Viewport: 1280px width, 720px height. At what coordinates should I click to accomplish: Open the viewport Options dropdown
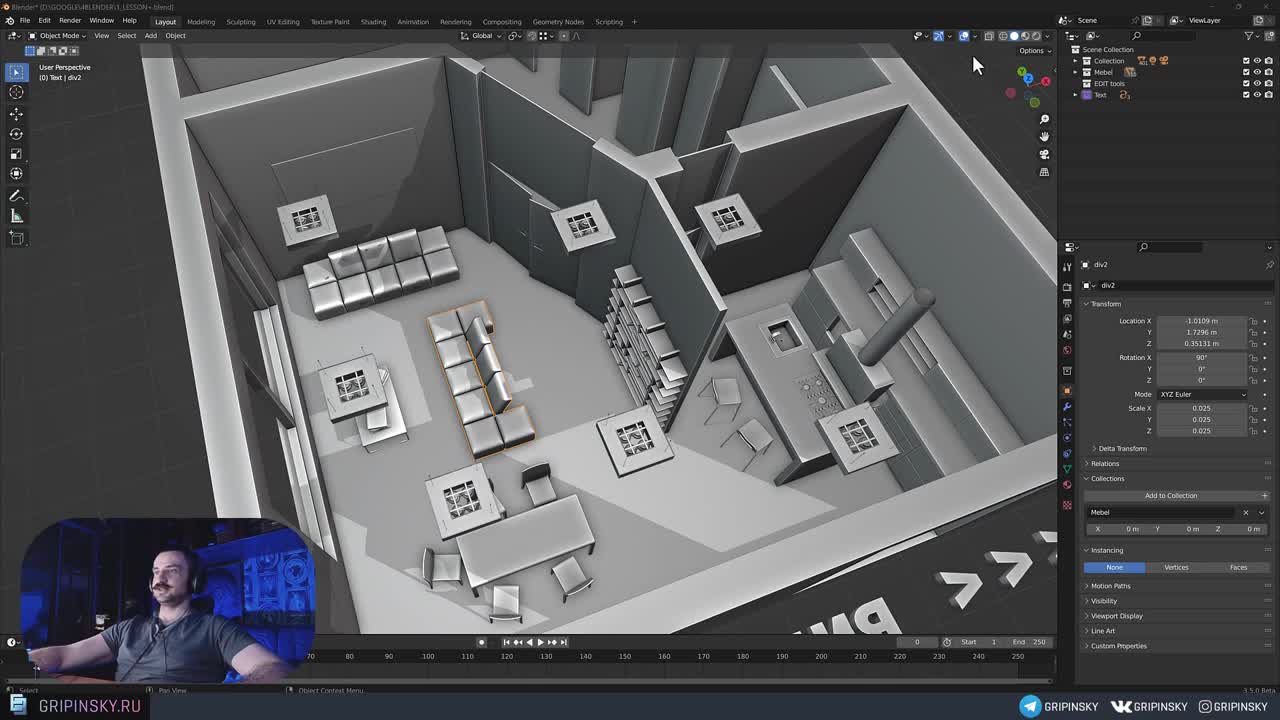1034,50
